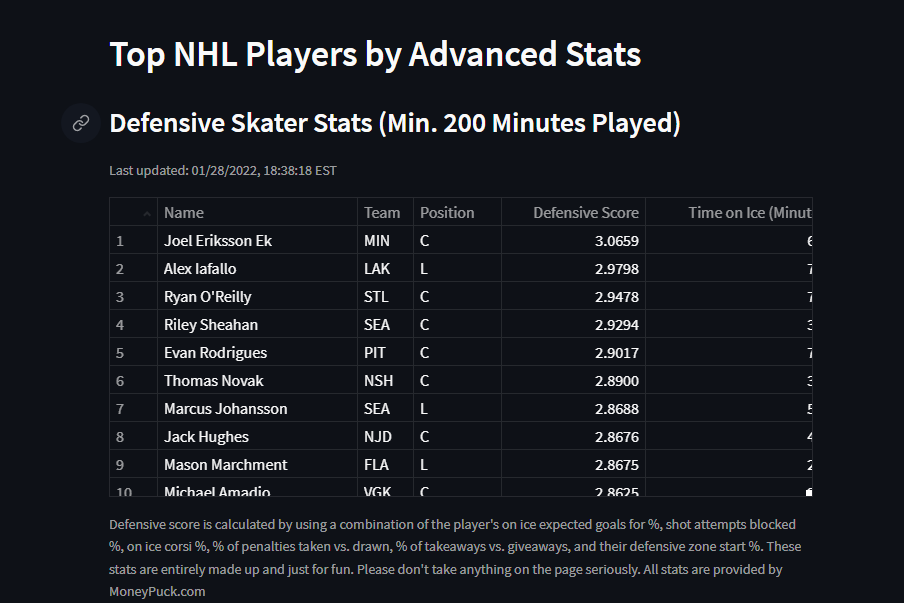This screenshot has width=904, height=603.
Task: Click the anchor link icon beside the heading
Action: coord(81,123)
